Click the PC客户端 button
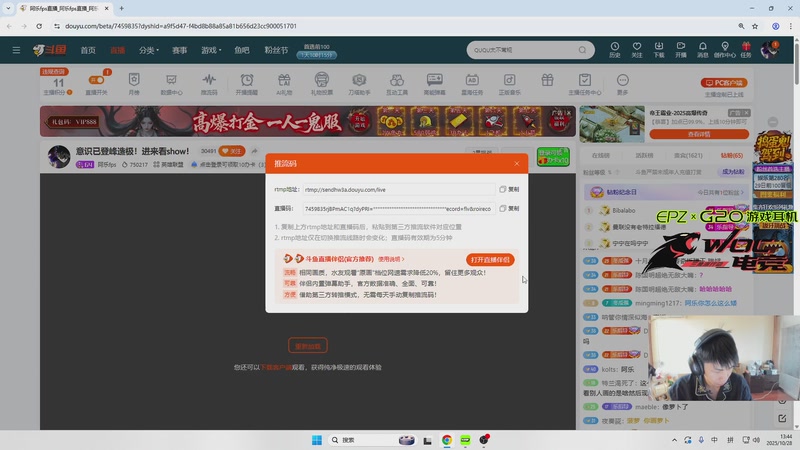800x450 pixels. point(724,83)
